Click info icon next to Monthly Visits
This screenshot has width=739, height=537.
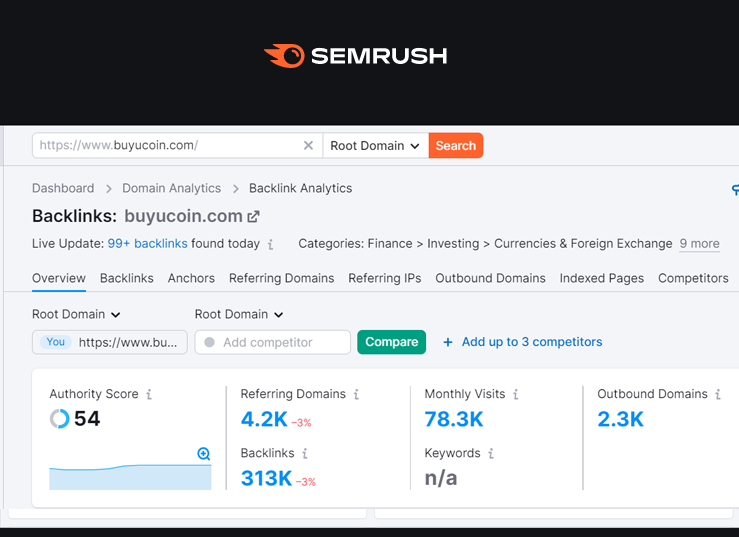click(x=516, y=394)
